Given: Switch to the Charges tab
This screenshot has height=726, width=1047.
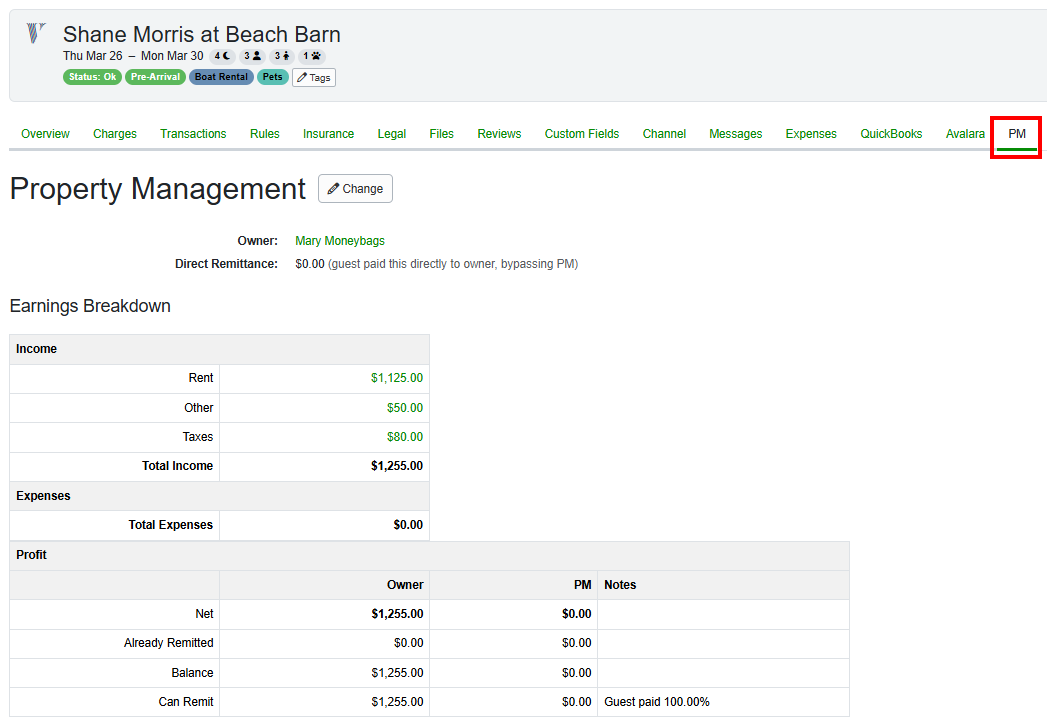Looking at the screenshot, I should pos(114,133).
